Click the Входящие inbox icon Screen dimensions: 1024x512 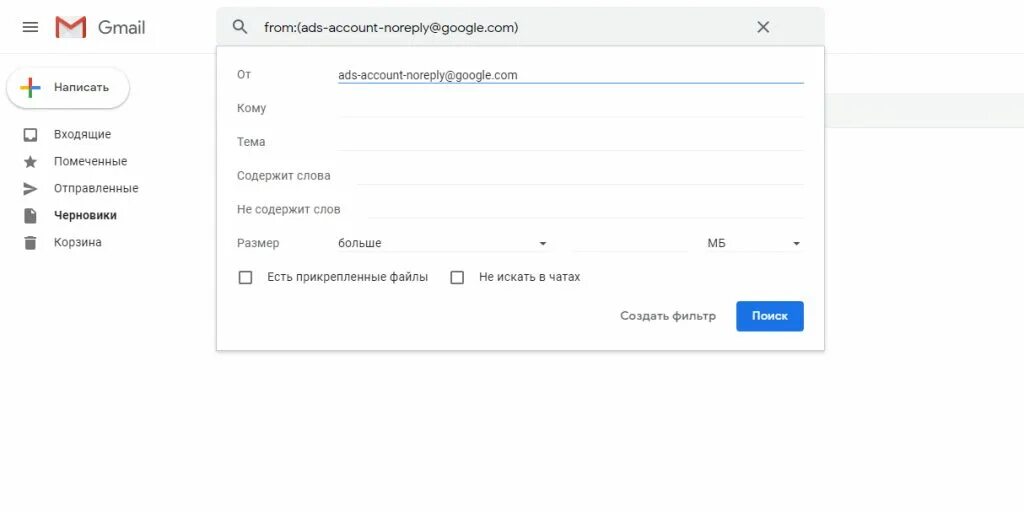coord(30,135)
